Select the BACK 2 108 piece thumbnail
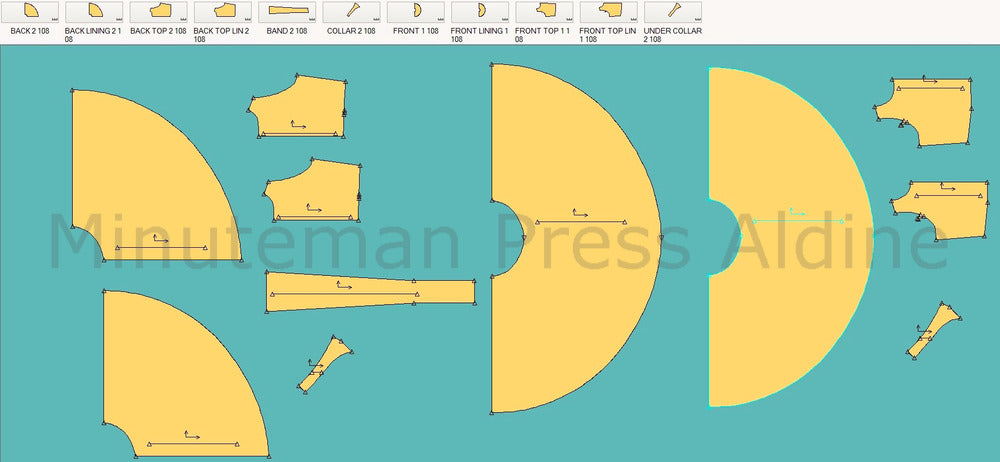This screenshot has width=1000, height=462. point(30,12)
